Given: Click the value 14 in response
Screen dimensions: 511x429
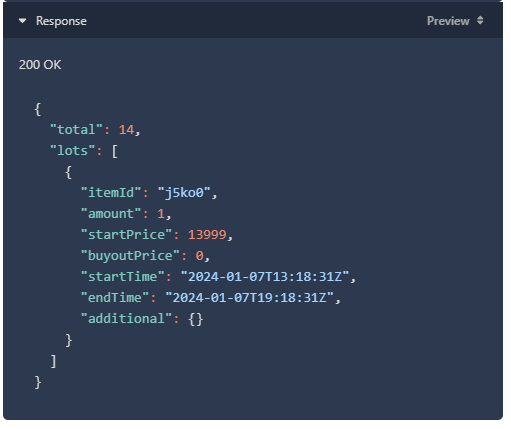Looking at the screenshot, I should pyautogui.click(x=126, y=130).
